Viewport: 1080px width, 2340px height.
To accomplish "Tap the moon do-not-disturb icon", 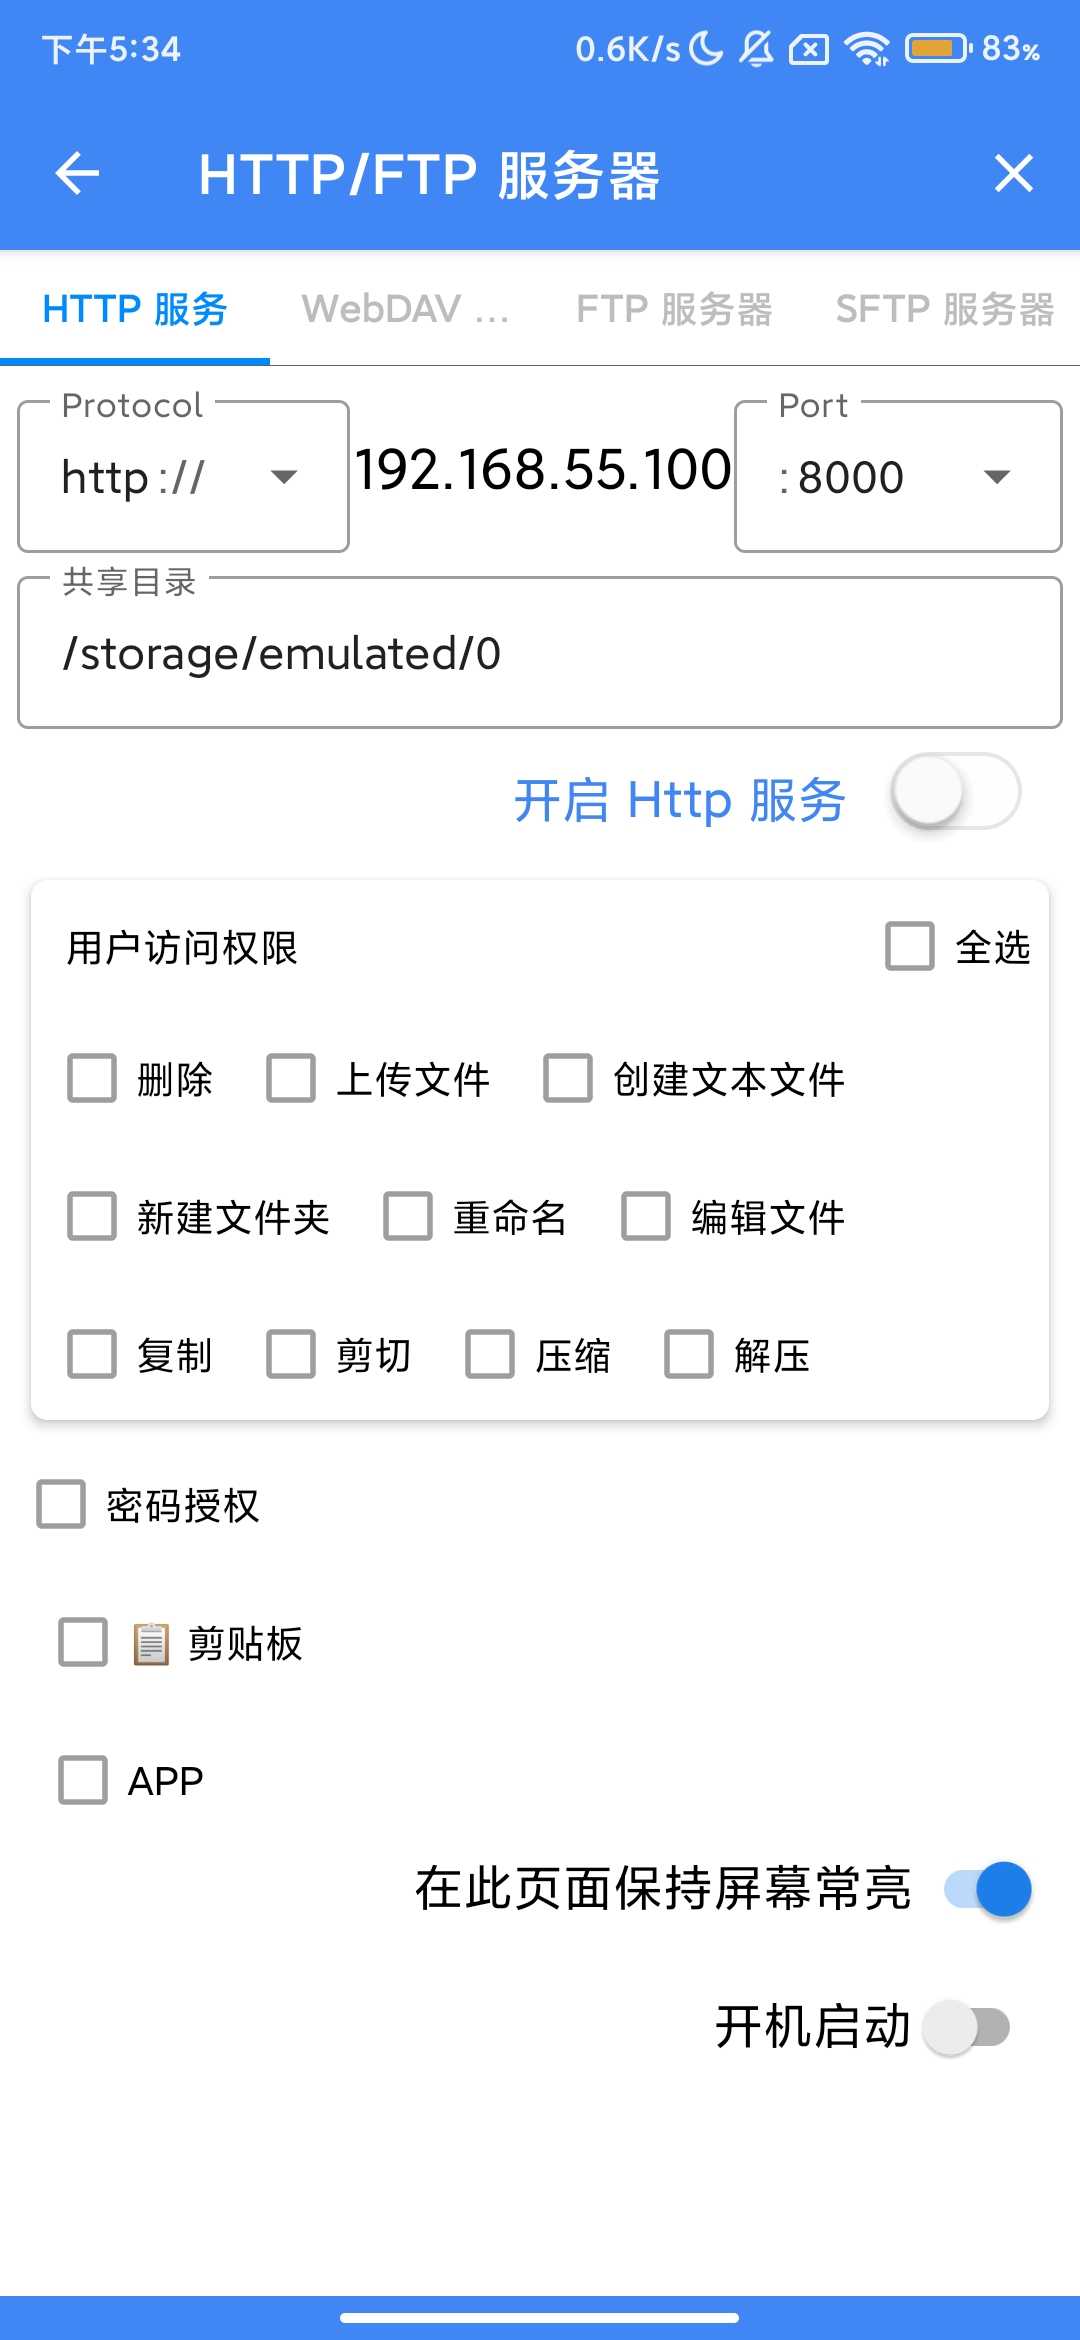I will (706, 48).
